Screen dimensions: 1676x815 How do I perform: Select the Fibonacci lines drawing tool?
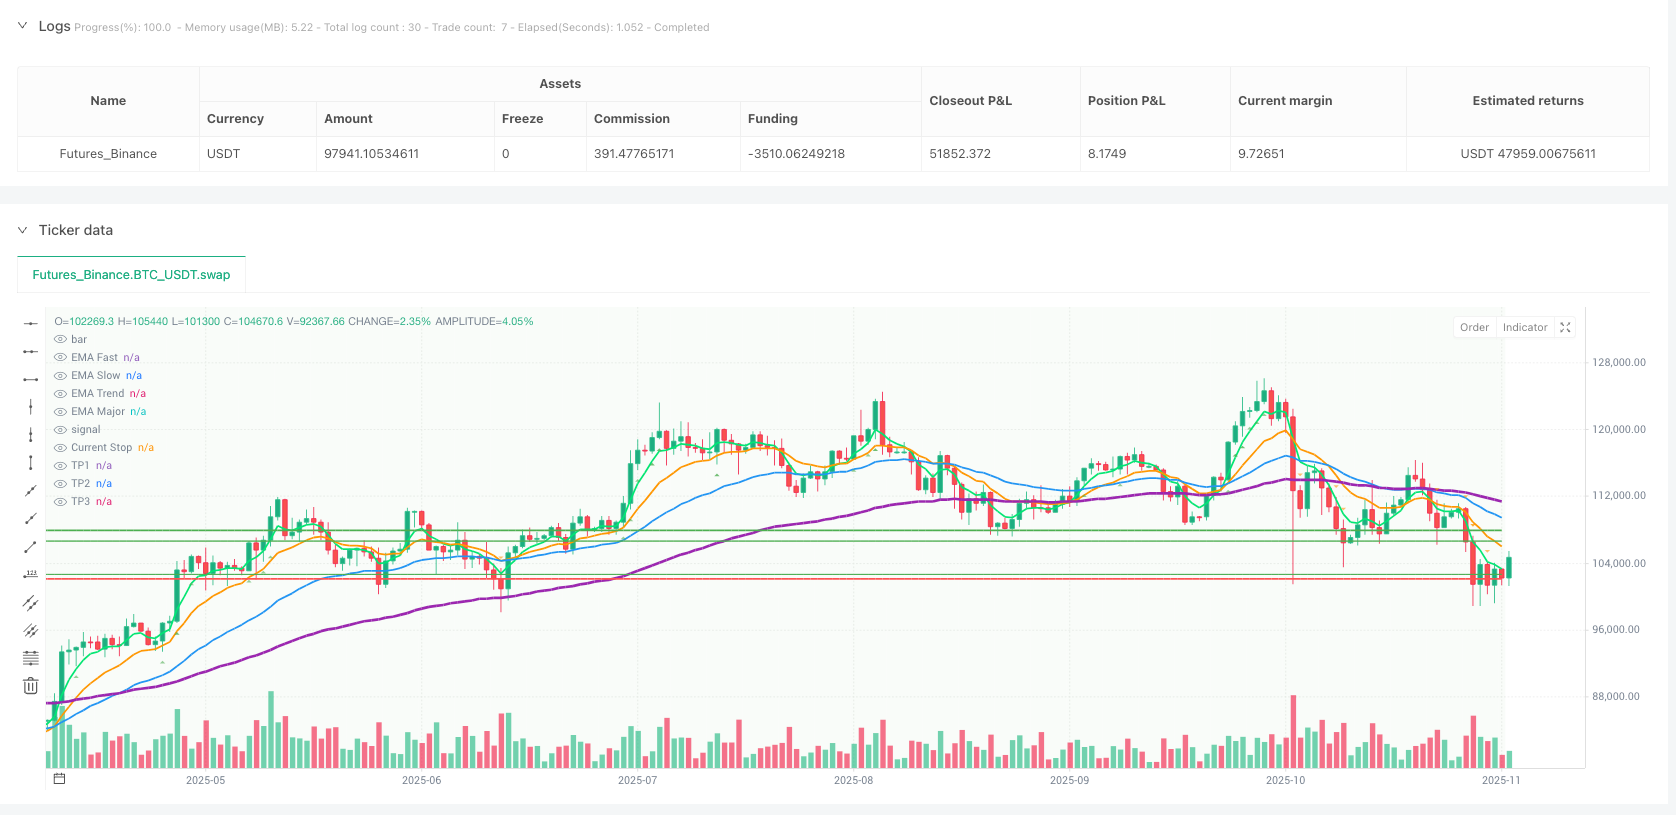pyautogui.click(x=30, y=658)
